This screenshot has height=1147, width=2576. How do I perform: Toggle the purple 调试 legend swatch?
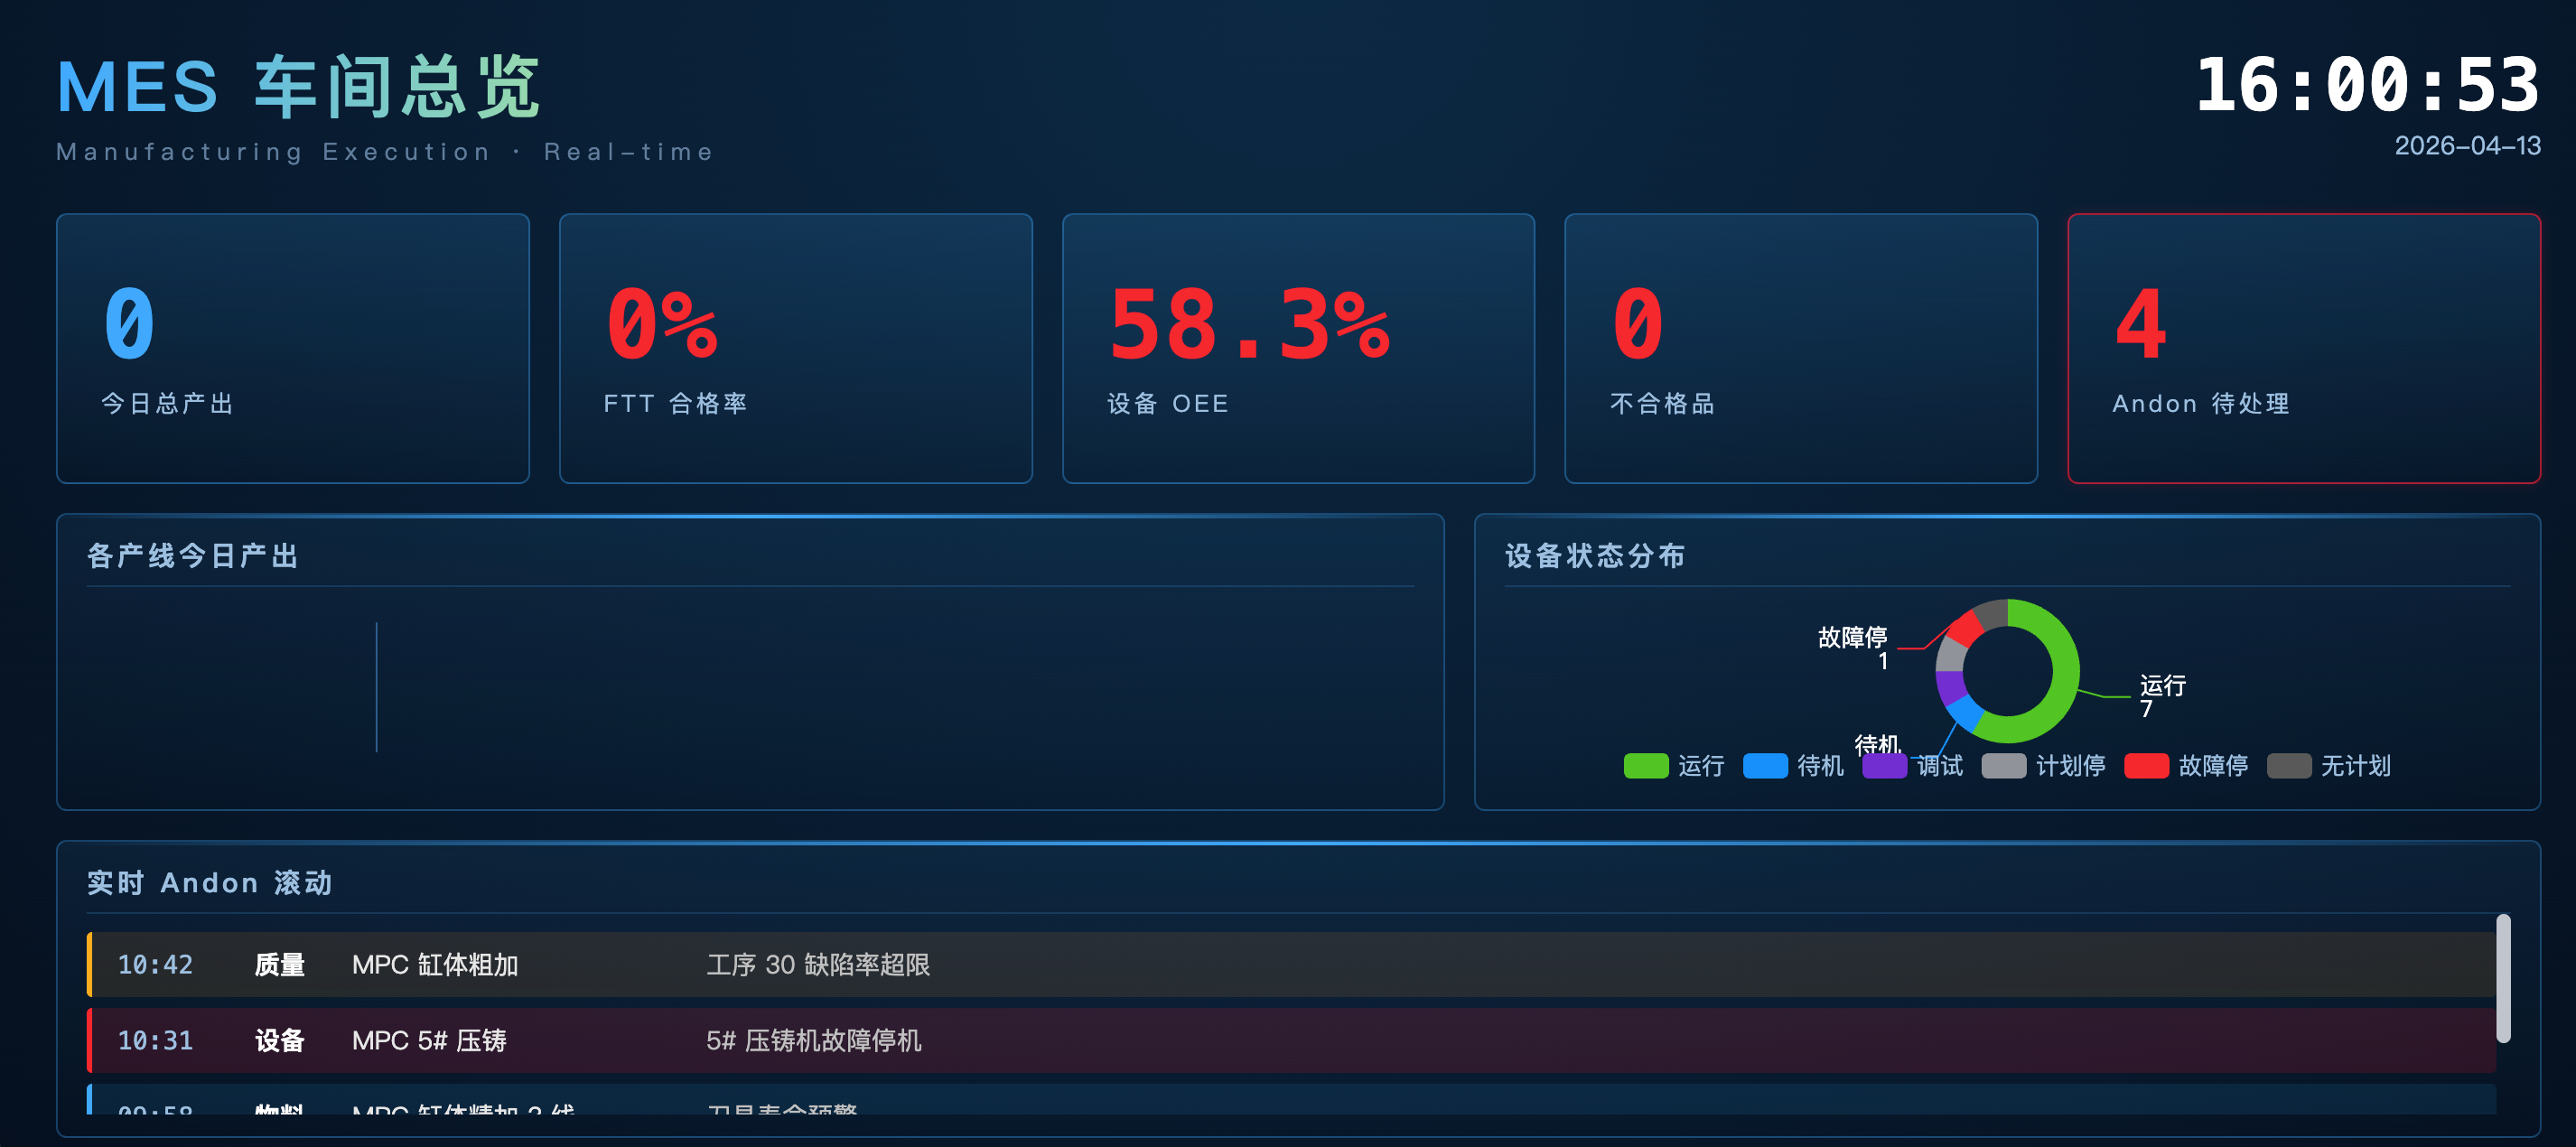click(1885, 766)
